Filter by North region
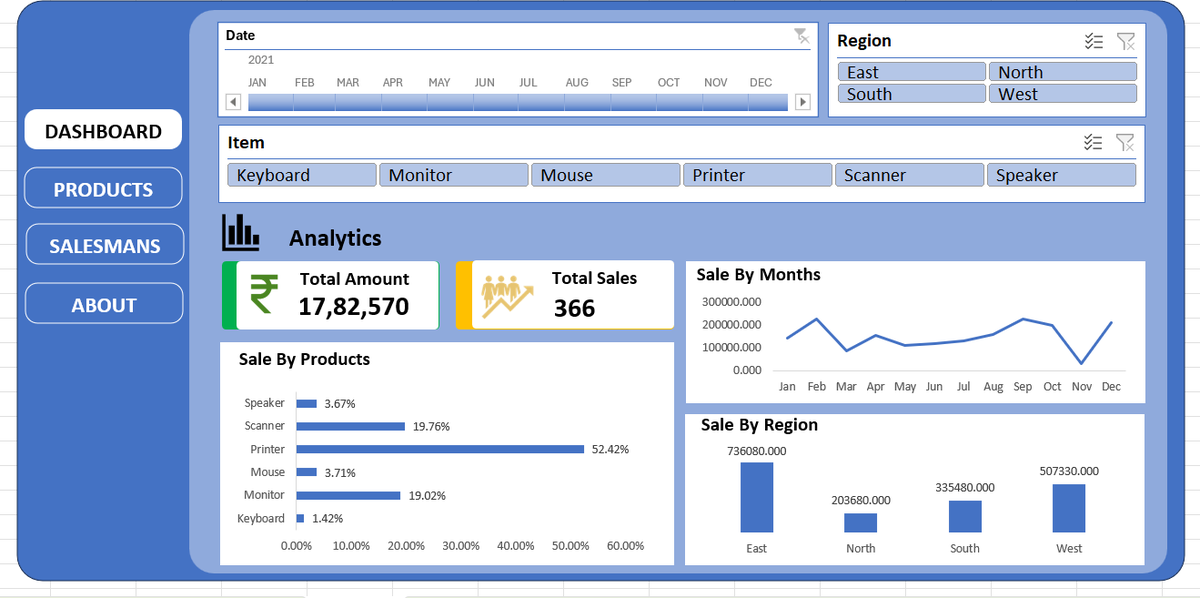 click(1063, 72)
